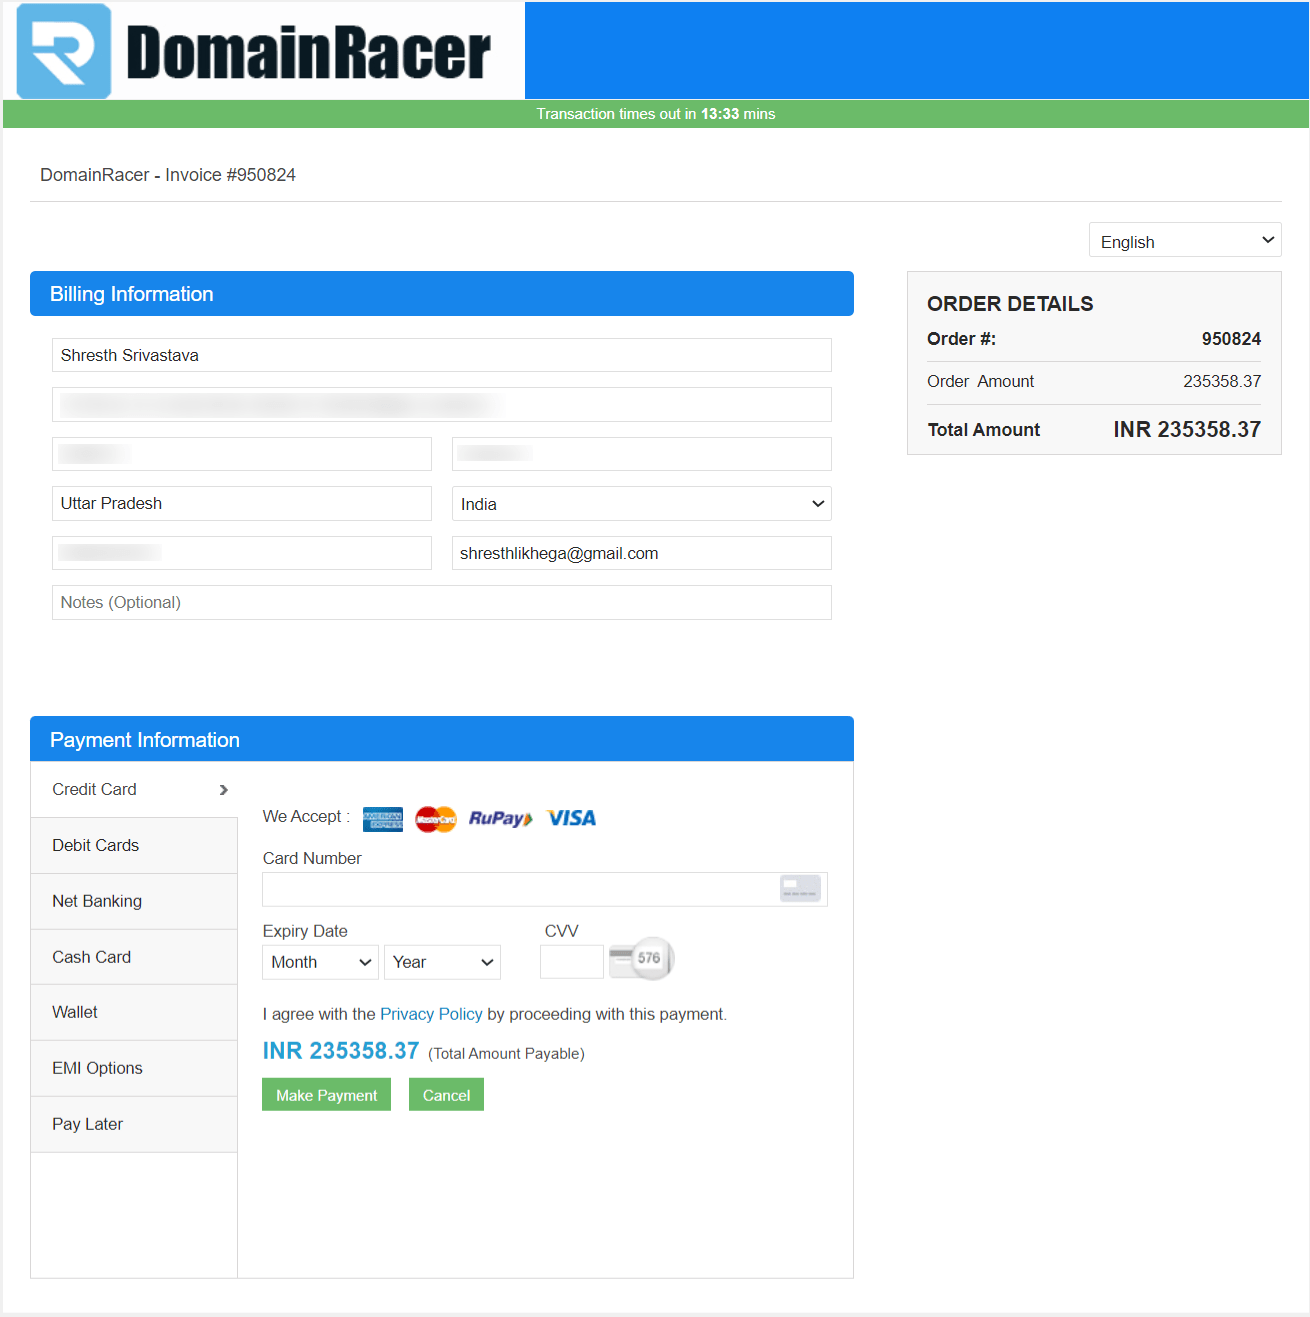Select the RuPay card icon
1310x1317 pixels.
[x=499, y=818]
